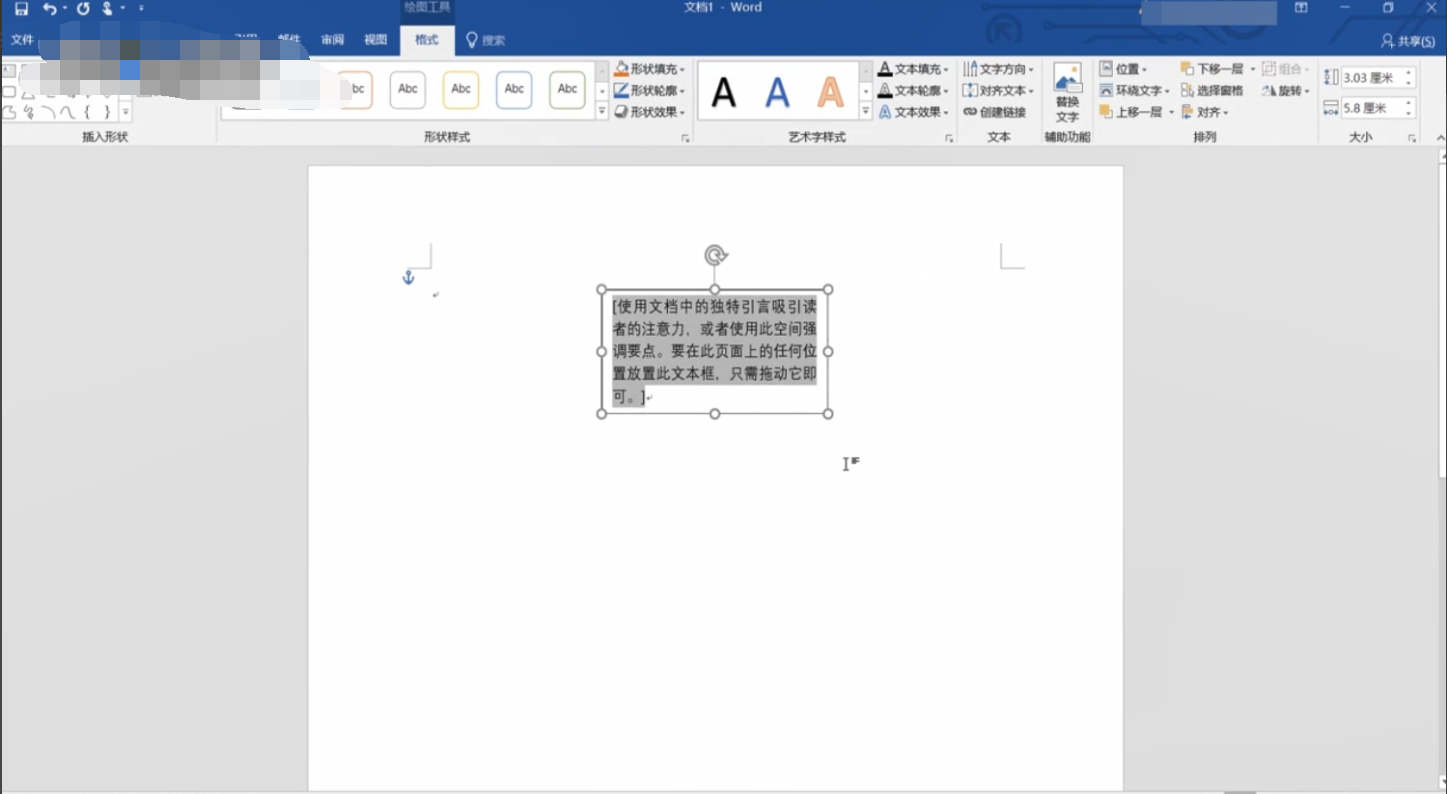Click the 共享 share button
The width and height of the screenshot is (1447, 794).
1407,41
